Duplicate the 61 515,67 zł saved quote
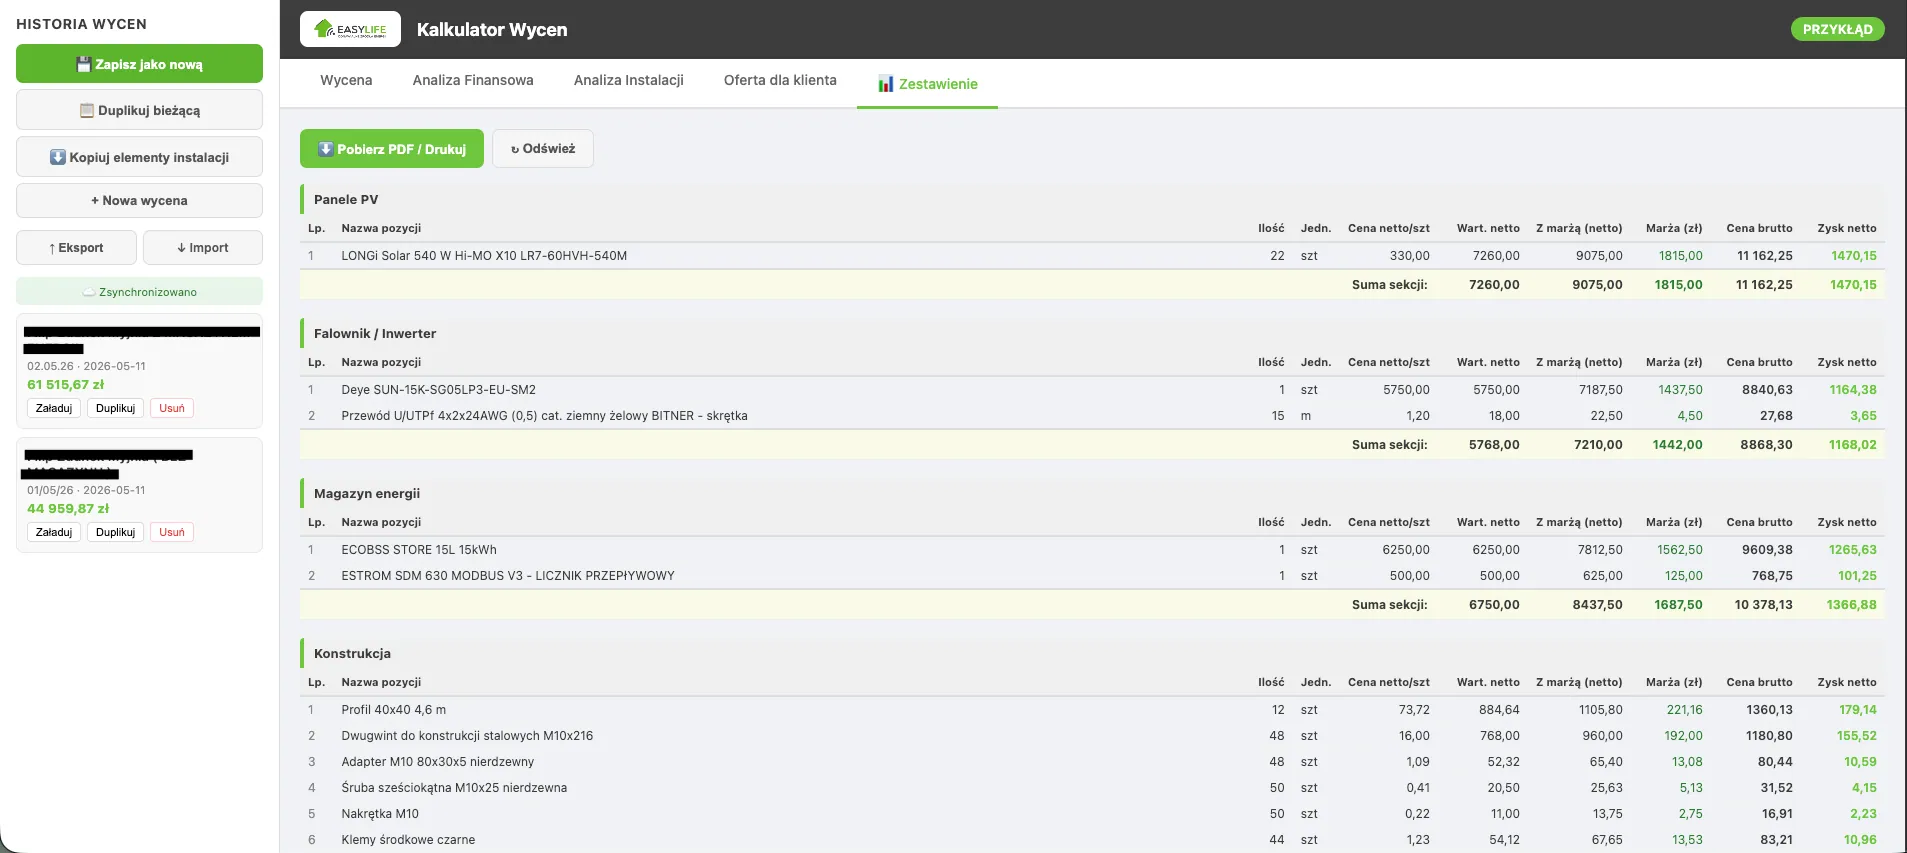 [116, 408]
